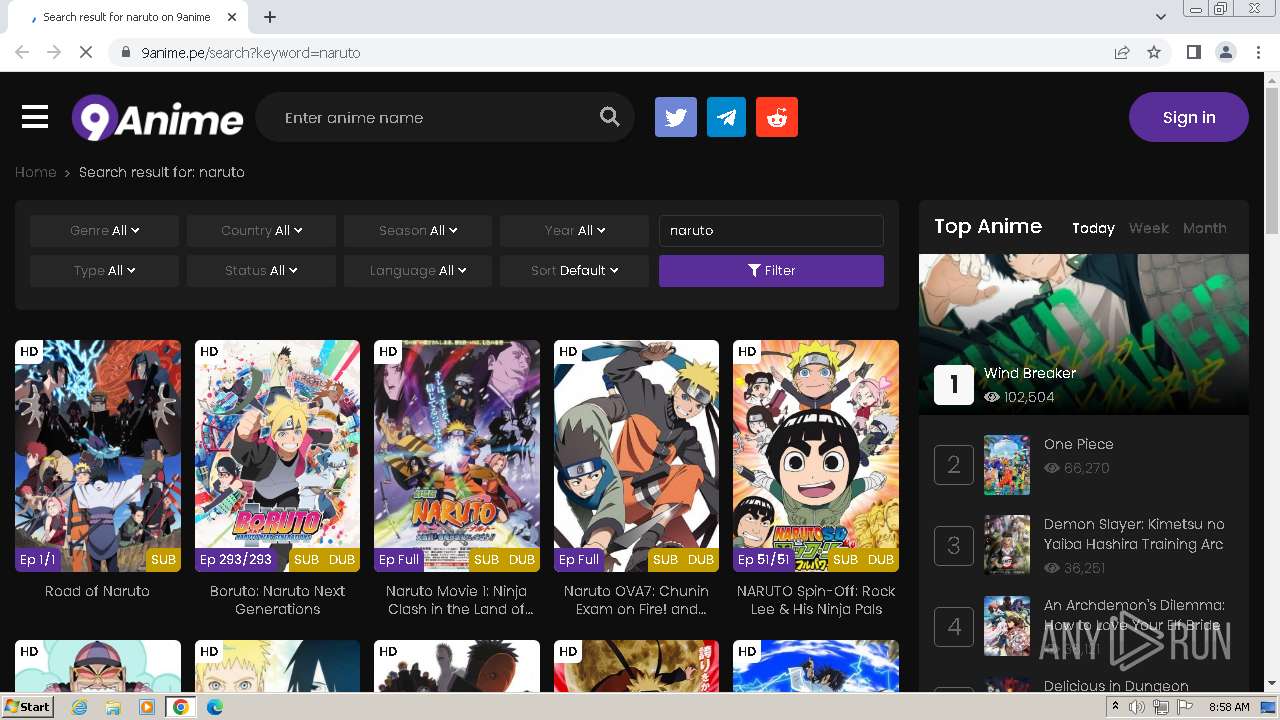Open the One Piece ranking thumbnail

tap(1007, 464)
